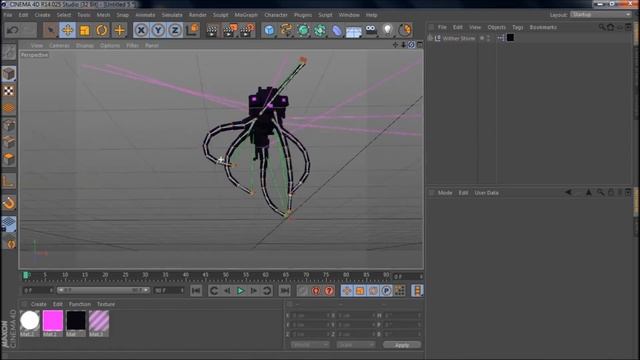
Task: Toggle position keyframe recording icon
Action: [x=347, y=291]
